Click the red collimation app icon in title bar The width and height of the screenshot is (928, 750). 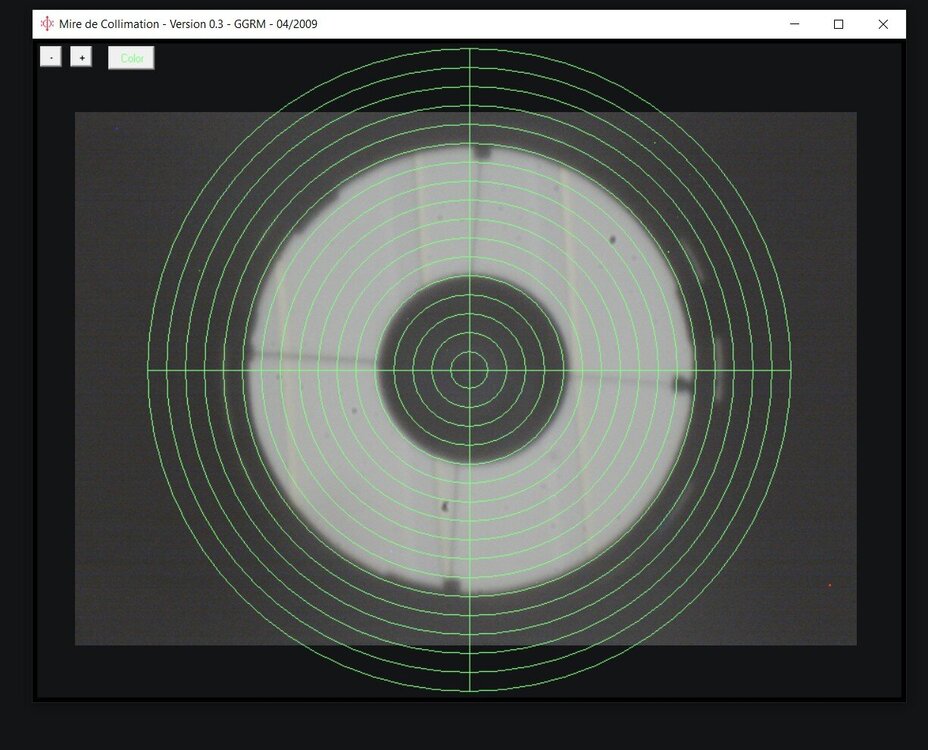click(x=47, y=24)
